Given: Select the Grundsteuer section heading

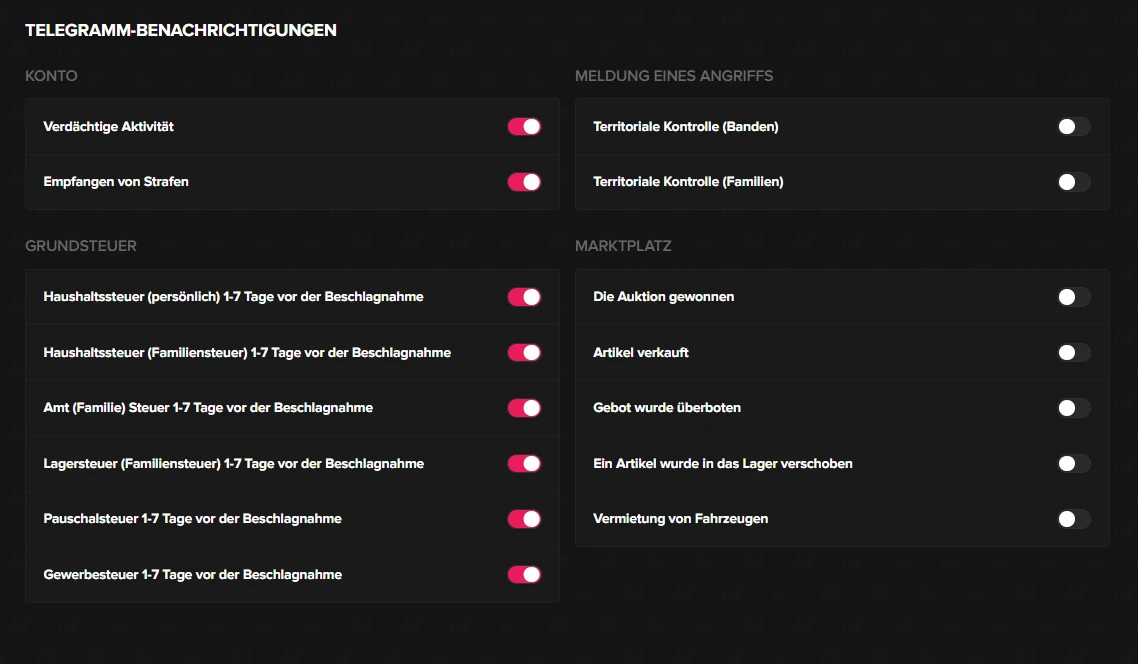Looking at the screenshot, I should pyautogui.click(x=81, y=246).
